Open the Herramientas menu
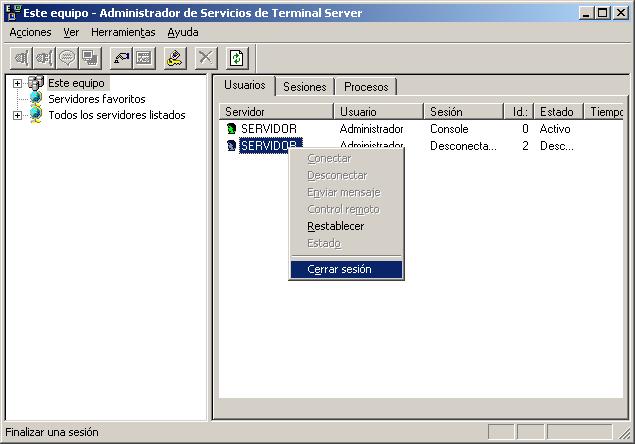635x444 pixels. pyautogui.click(x=122, y=32)
